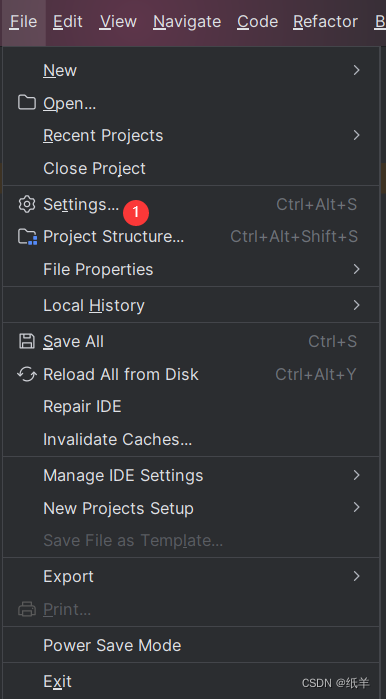
Task: Expand the New submenu arrow
Action: tap(356, 70)
